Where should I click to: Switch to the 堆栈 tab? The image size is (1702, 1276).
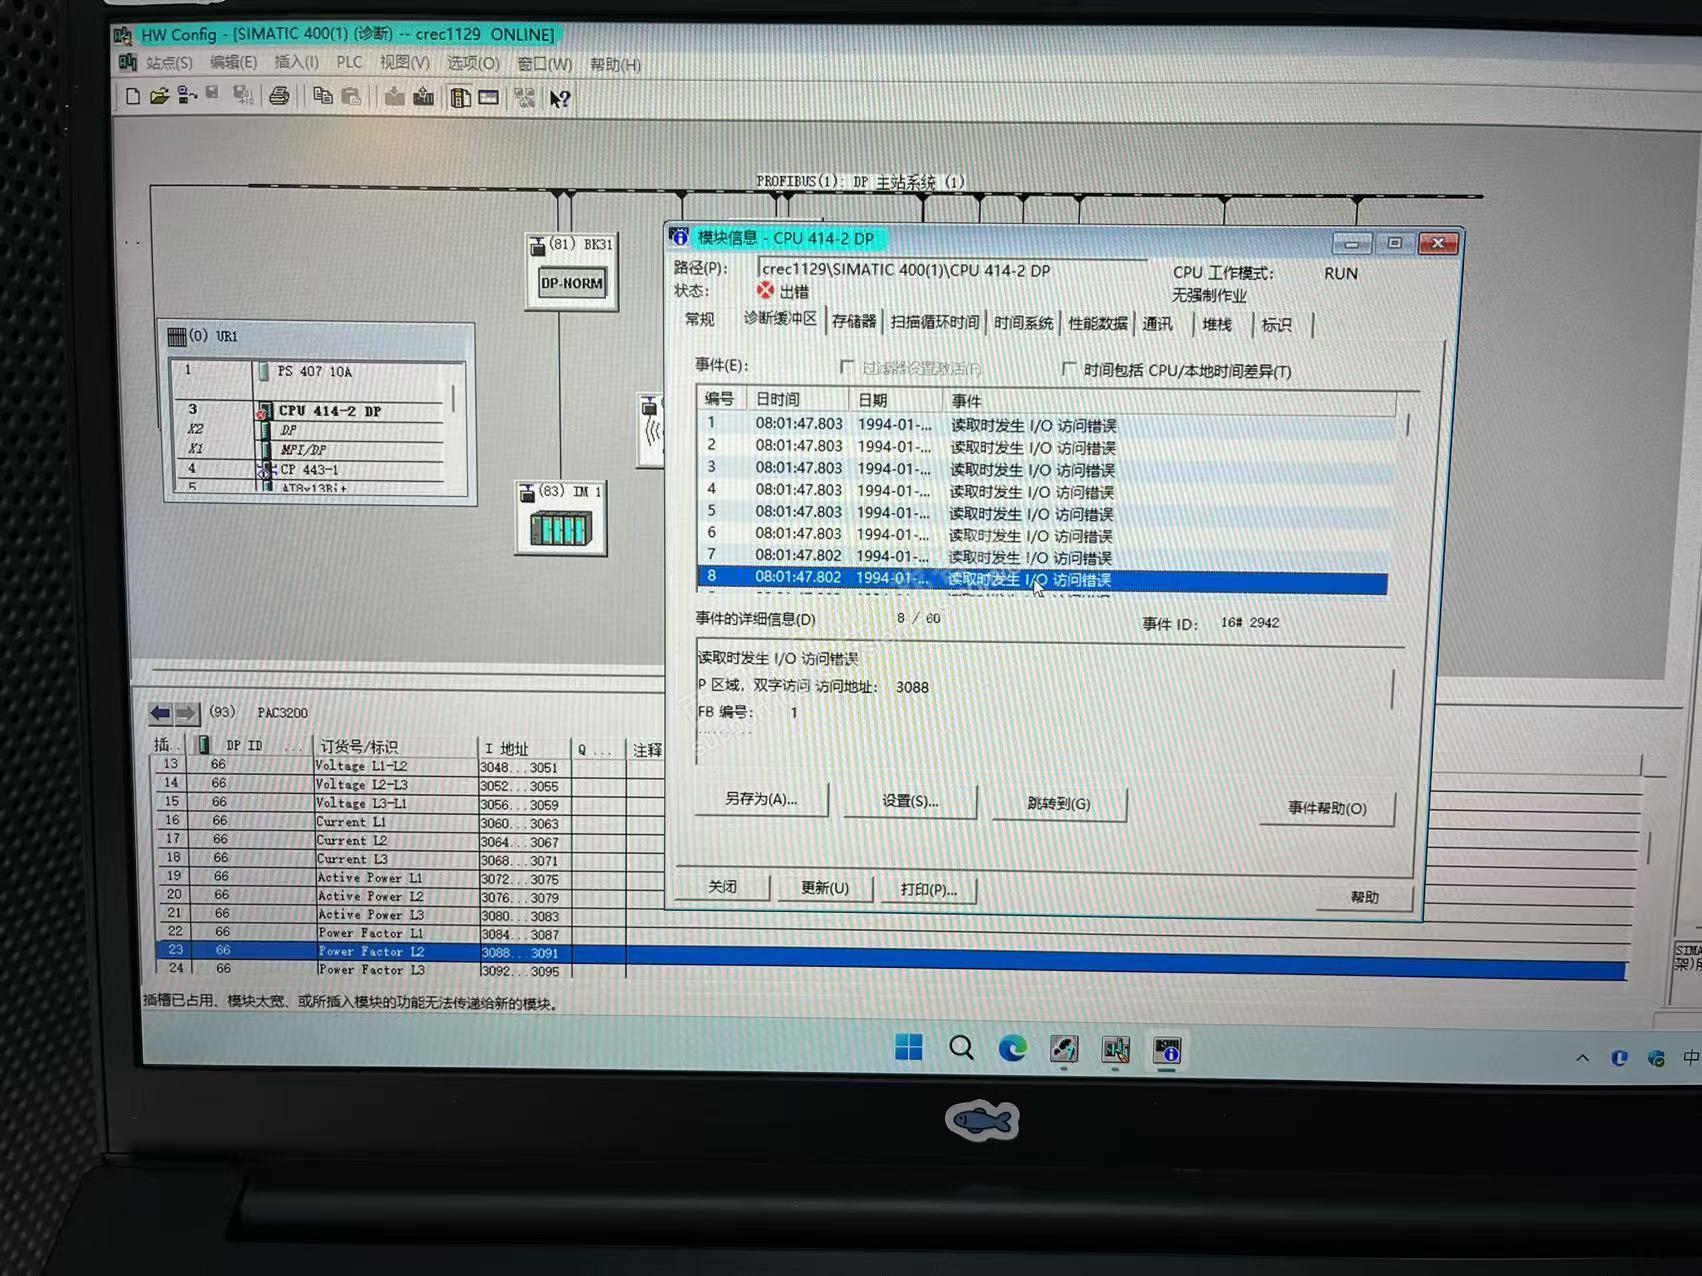point(1217,325)
